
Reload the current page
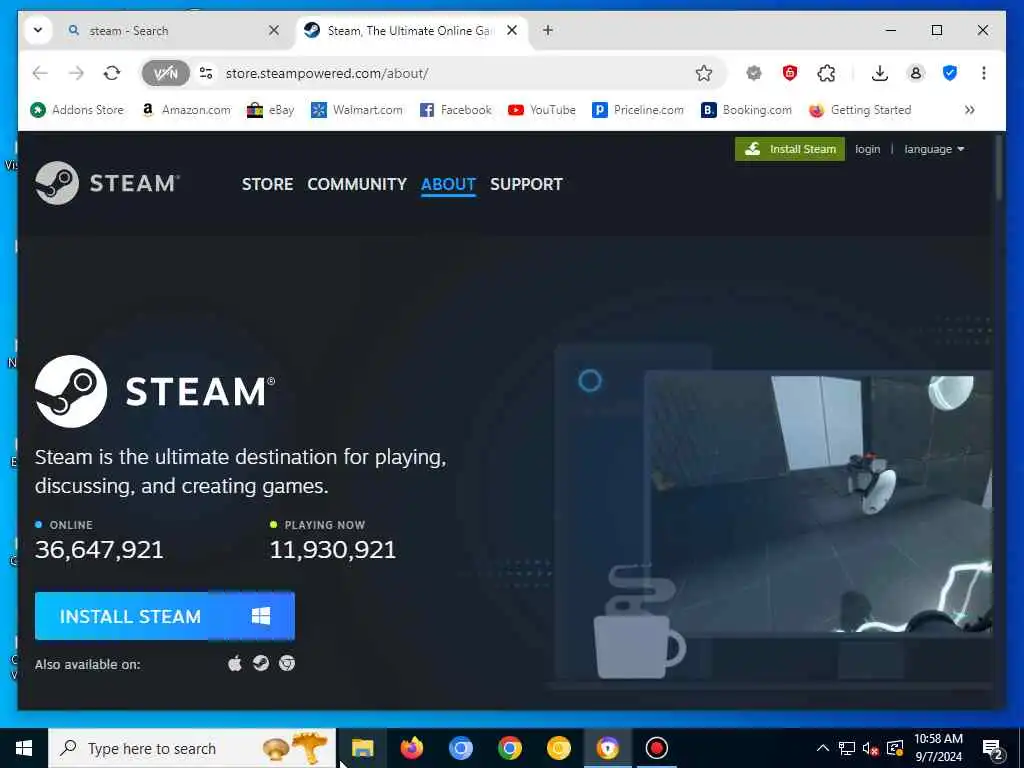[112, 73]
